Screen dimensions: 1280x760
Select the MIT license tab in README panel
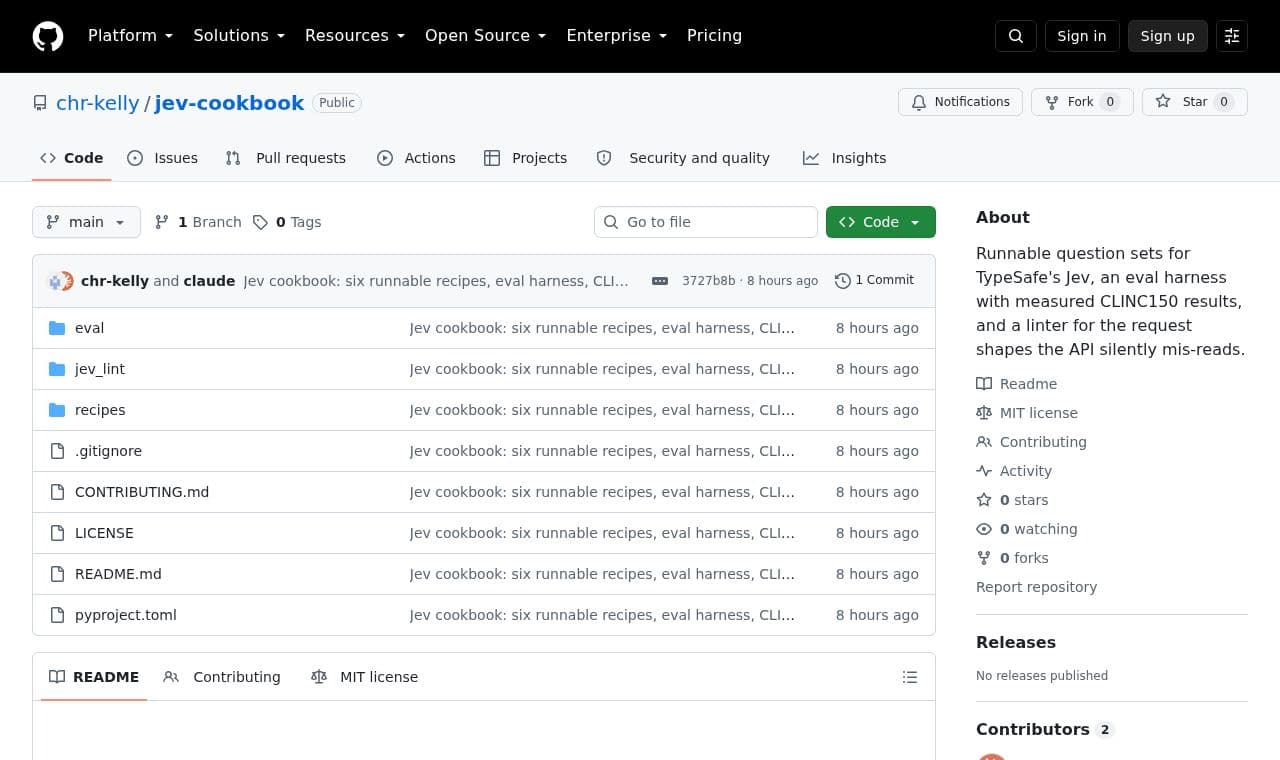[x=365, y=677]
